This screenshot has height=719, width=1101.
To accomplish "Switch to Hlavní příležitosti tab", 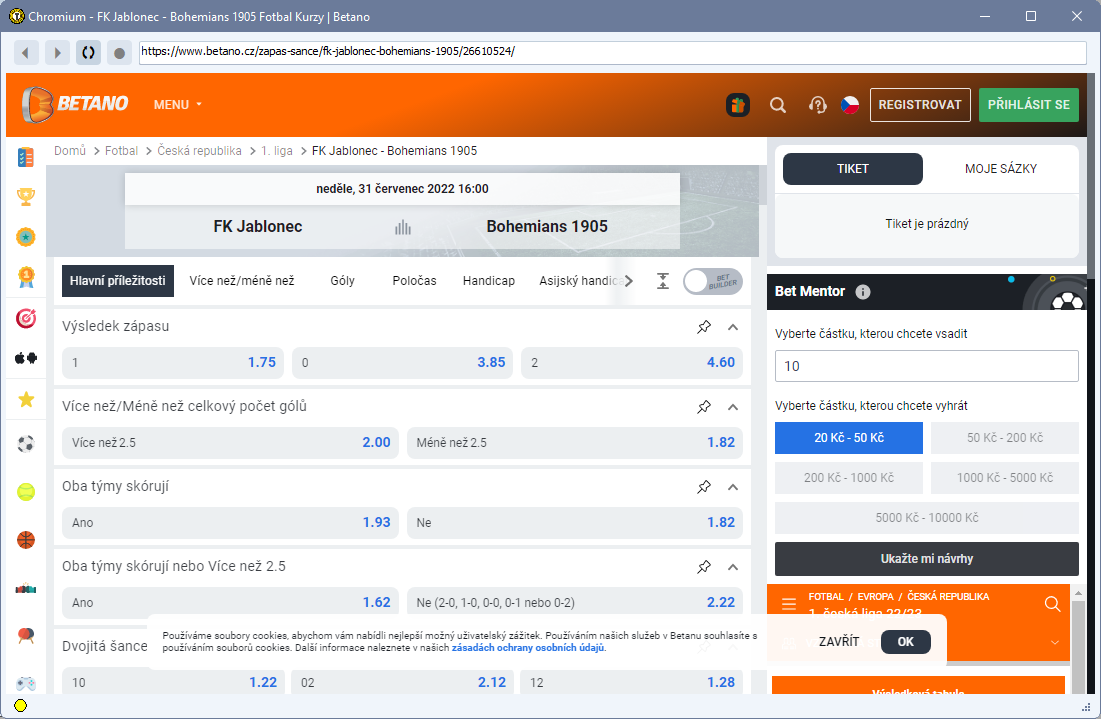I will pos(118,281).
